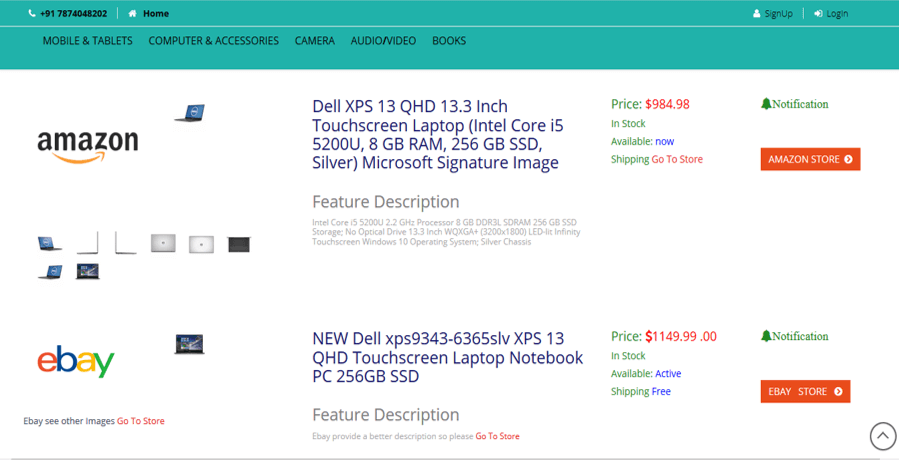Click the arrow icon on the AMAZON STORE button
899x460 pixels.
point(848,159)
